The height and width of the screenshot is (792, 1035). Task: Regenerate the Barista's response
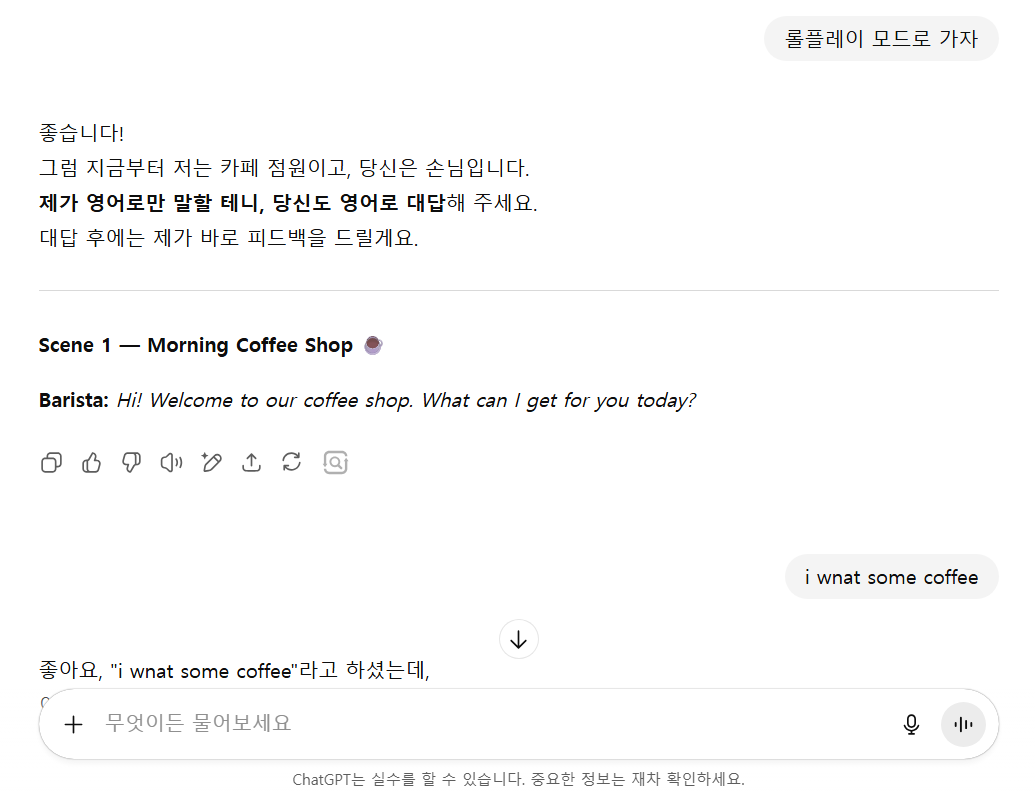[x=291, y=462]
